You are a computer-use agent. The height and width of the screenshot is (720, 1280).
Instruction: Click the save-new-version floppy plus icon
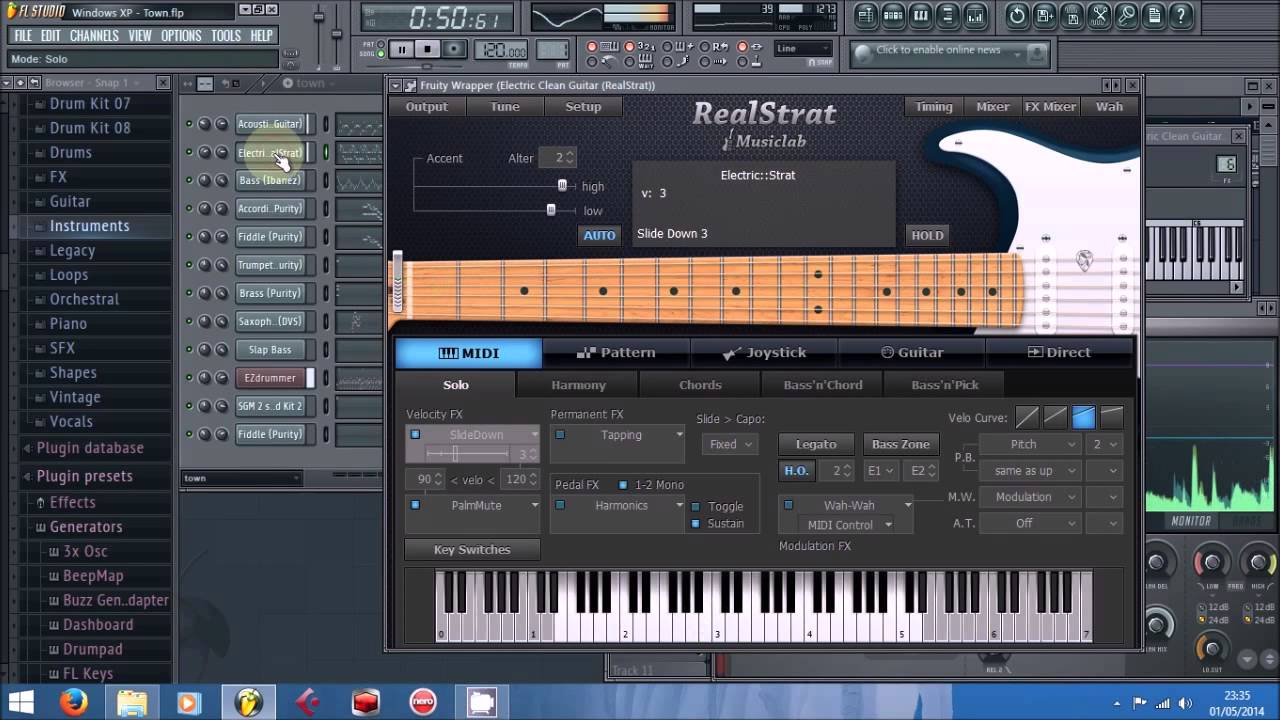click(1044, 15)
